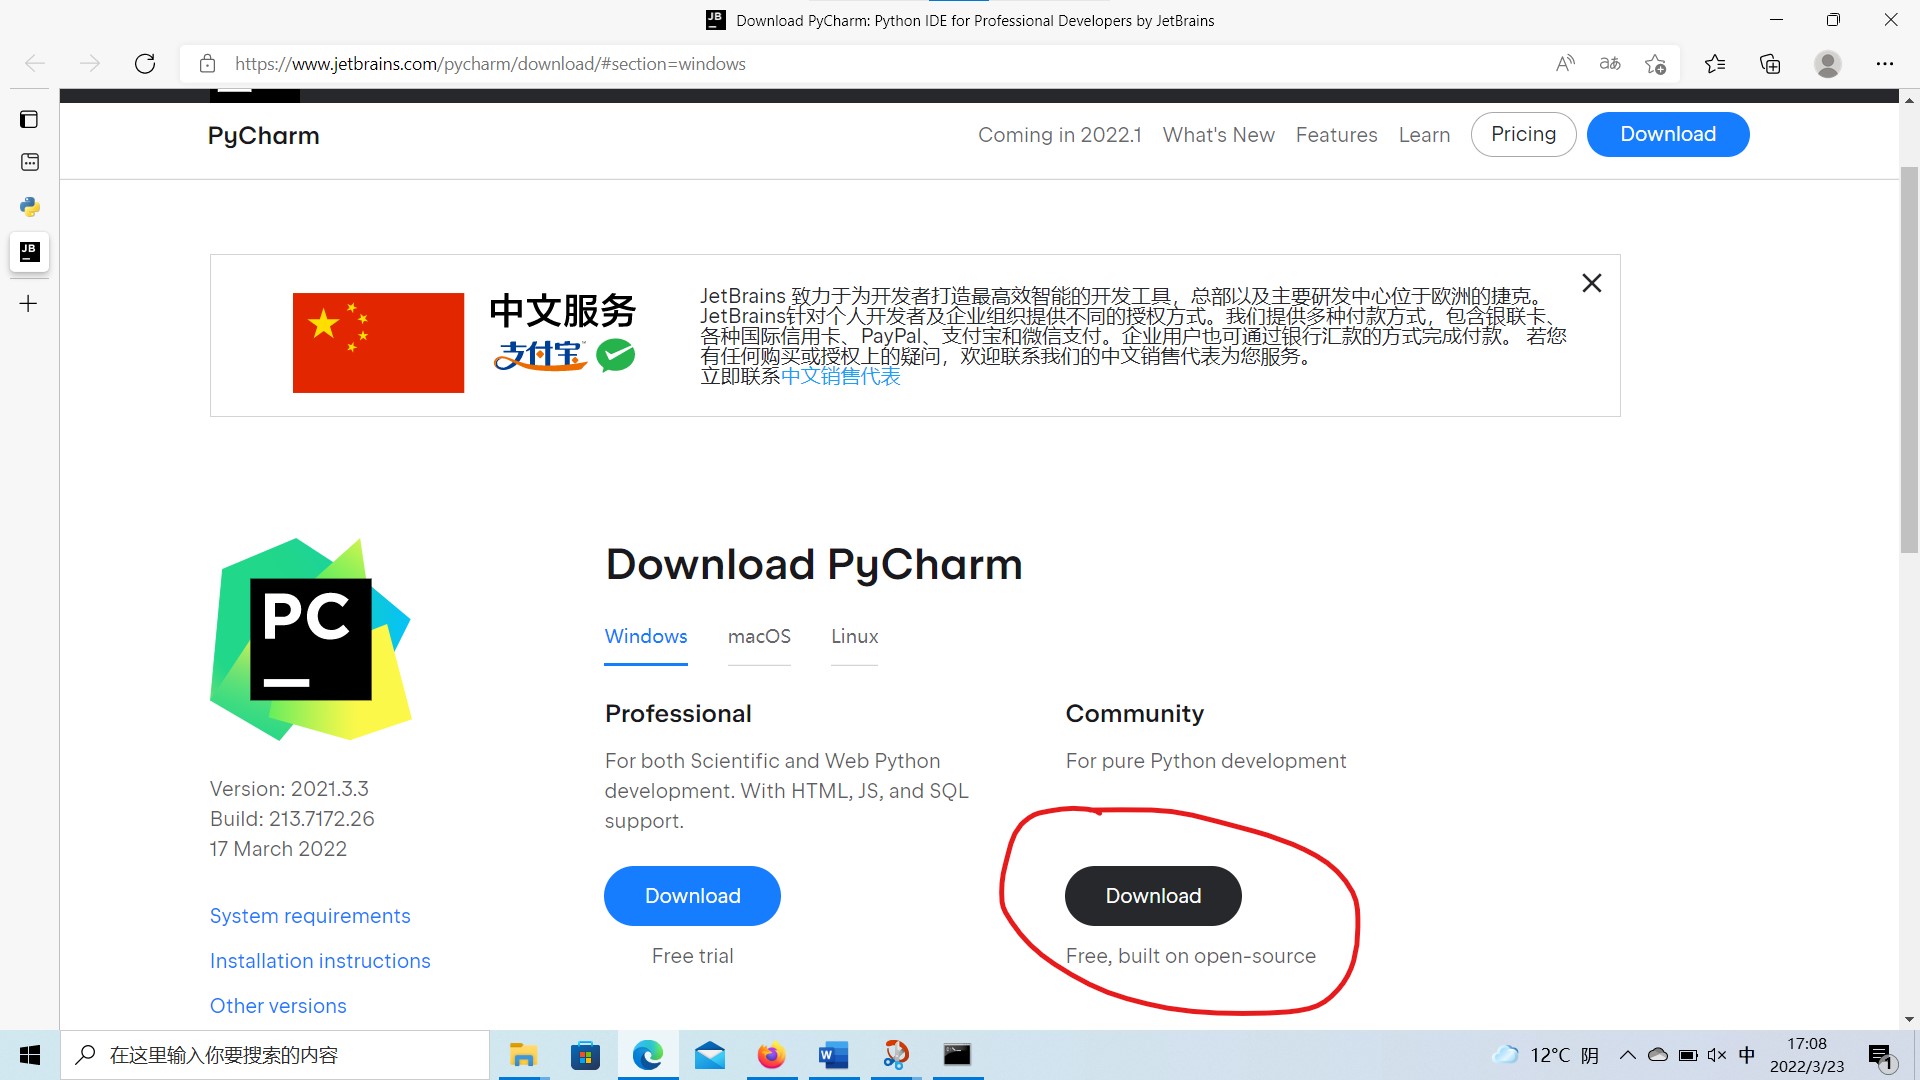Click the browser refresh icon
1920x1080 pixels.
click(145, 64)
